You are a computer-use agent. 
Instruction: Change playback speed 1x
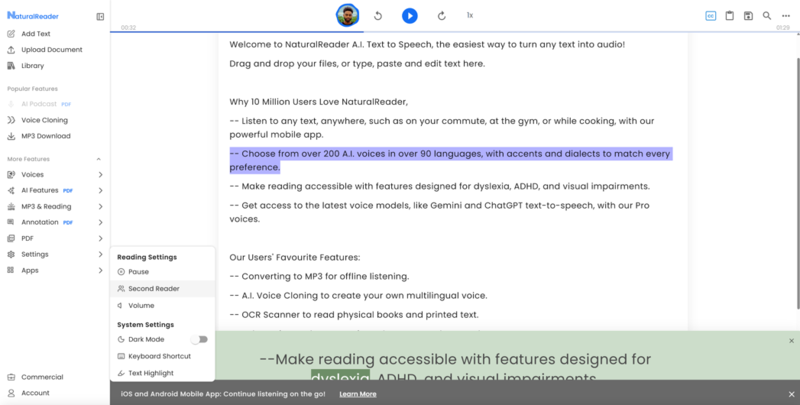pyautogui.click(x=470, y=15)
